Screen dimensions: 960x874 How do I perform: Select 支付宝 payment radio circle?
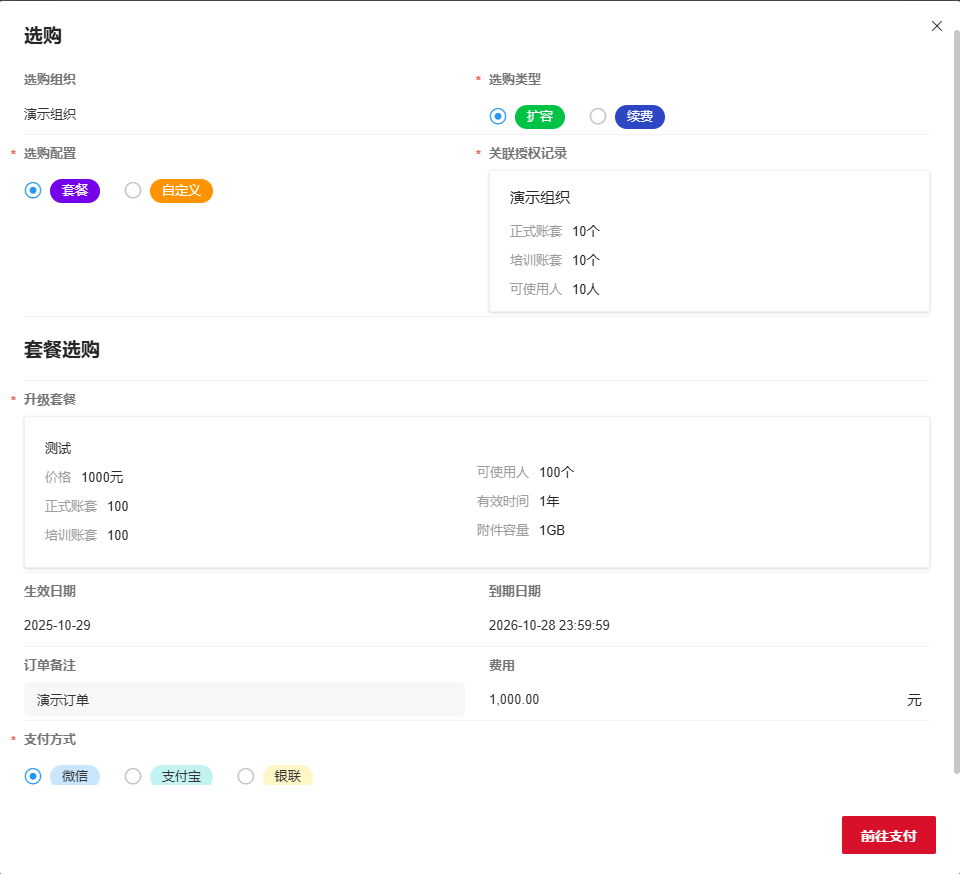click(133, 776)
